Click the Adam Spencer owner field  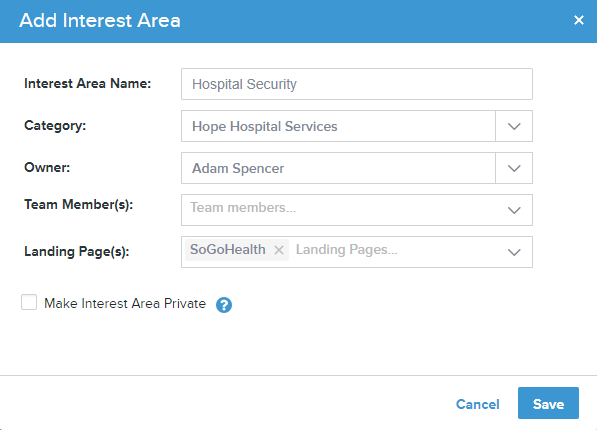coord(338,168)
